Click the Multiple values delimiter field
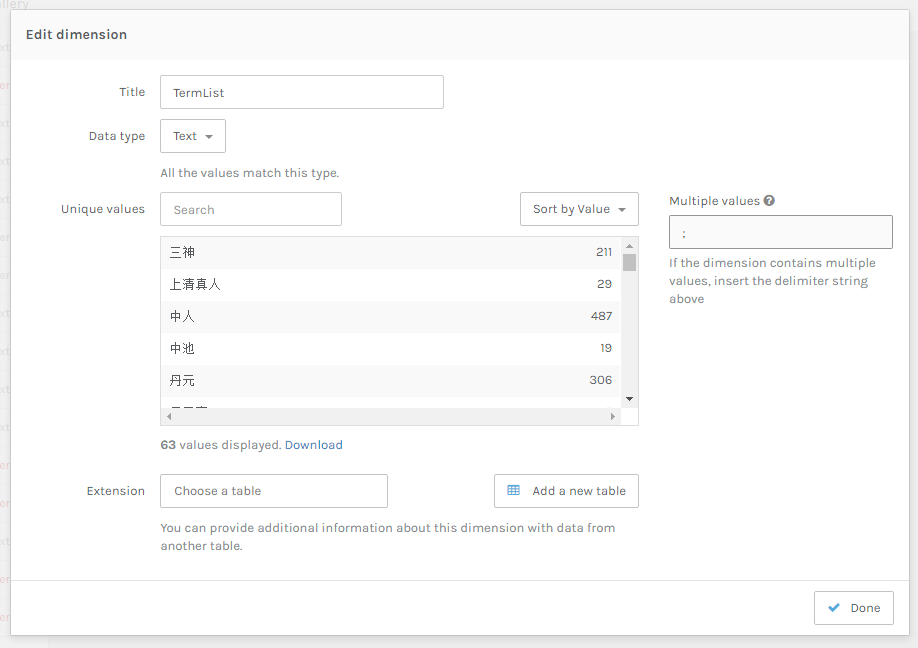The width and height of the screenshot is (918, 648). [780, 232]
